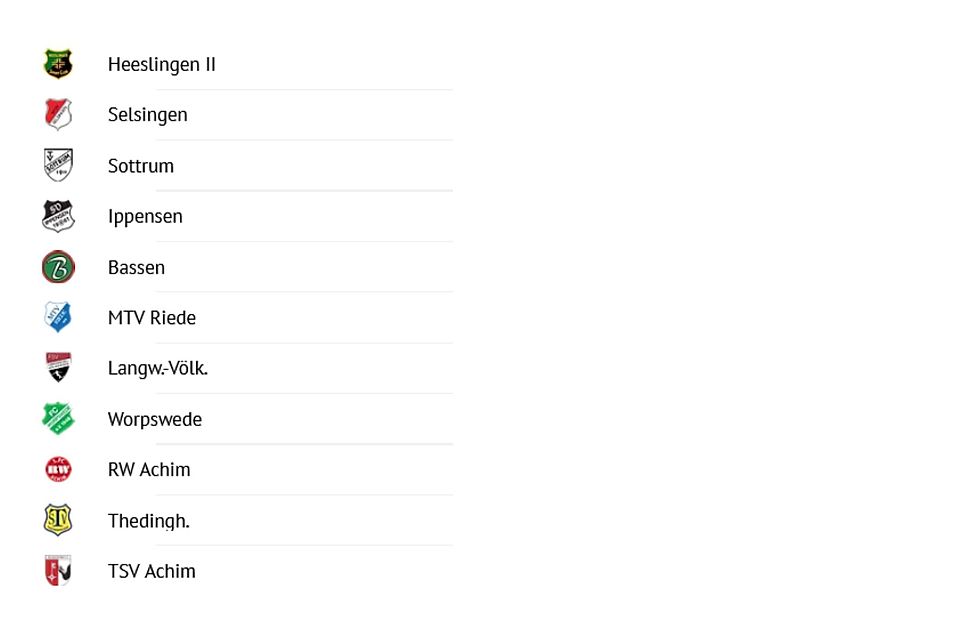Viewport: 960px width, 640px height.
Task: Click the MTV Riede blue crest
Action: click(58, 317)
